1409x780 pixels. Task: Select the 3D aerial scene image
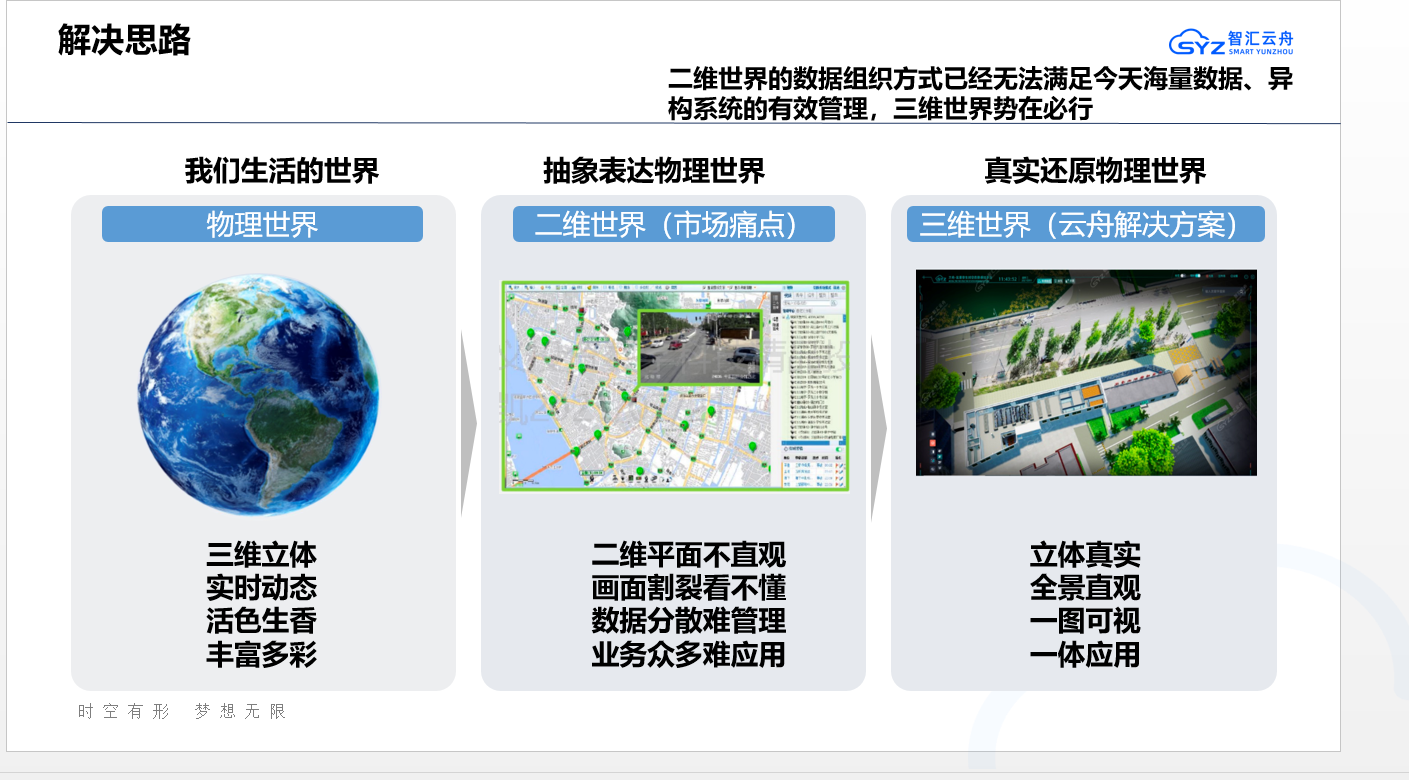tap(1086, 372)
